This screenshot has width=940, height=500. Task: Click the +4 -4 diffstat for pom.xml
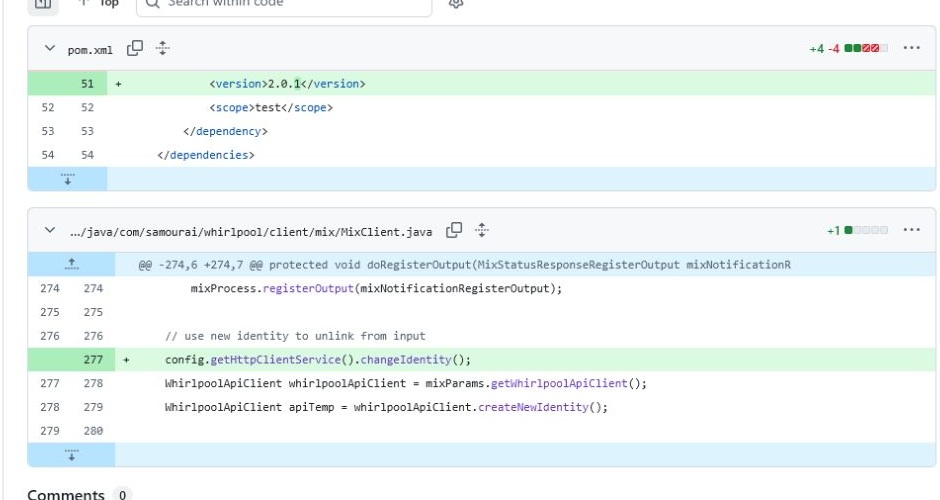[x=848, y=49]
